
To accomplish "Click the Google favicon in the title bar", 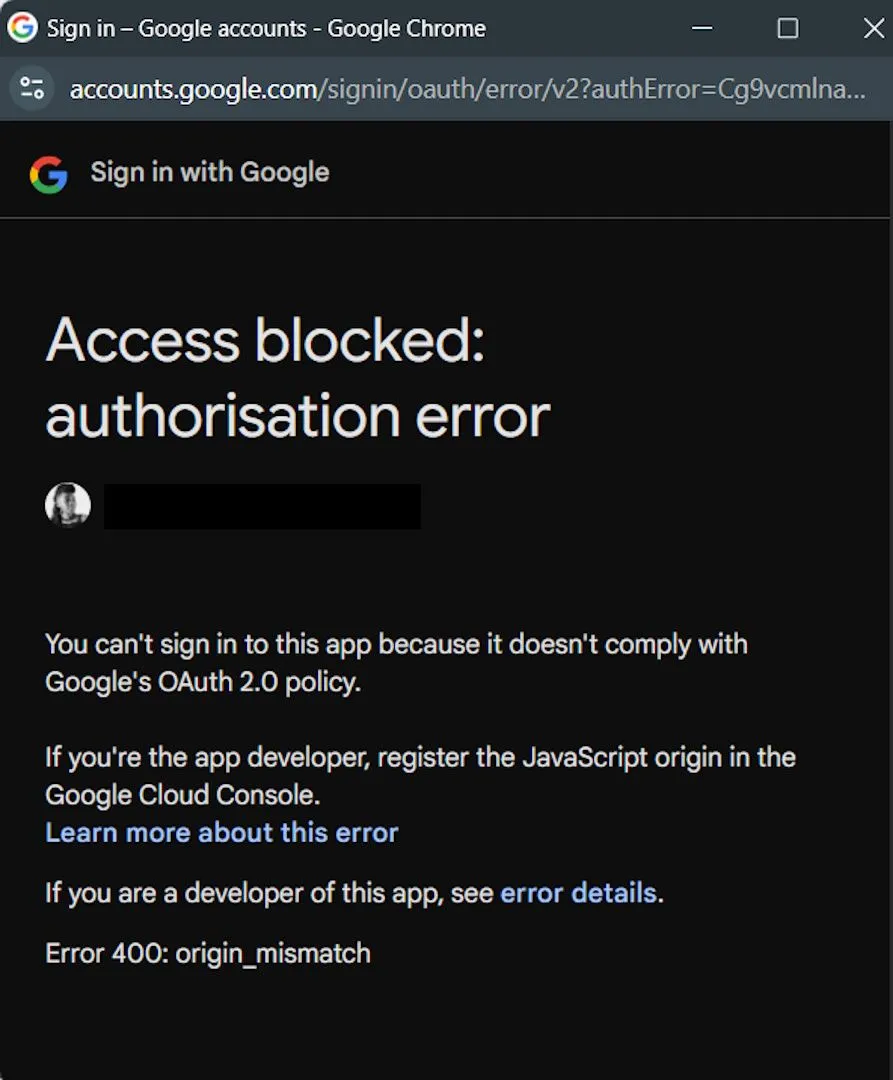I will tap(22, 28).
